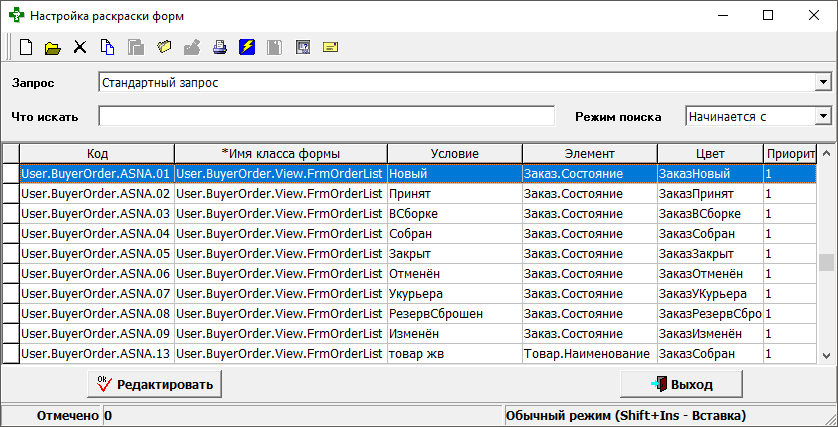Click the yellow stacked folders toolbar icon
The width and height of the screenshot is (838, 427).
(164, 47)
